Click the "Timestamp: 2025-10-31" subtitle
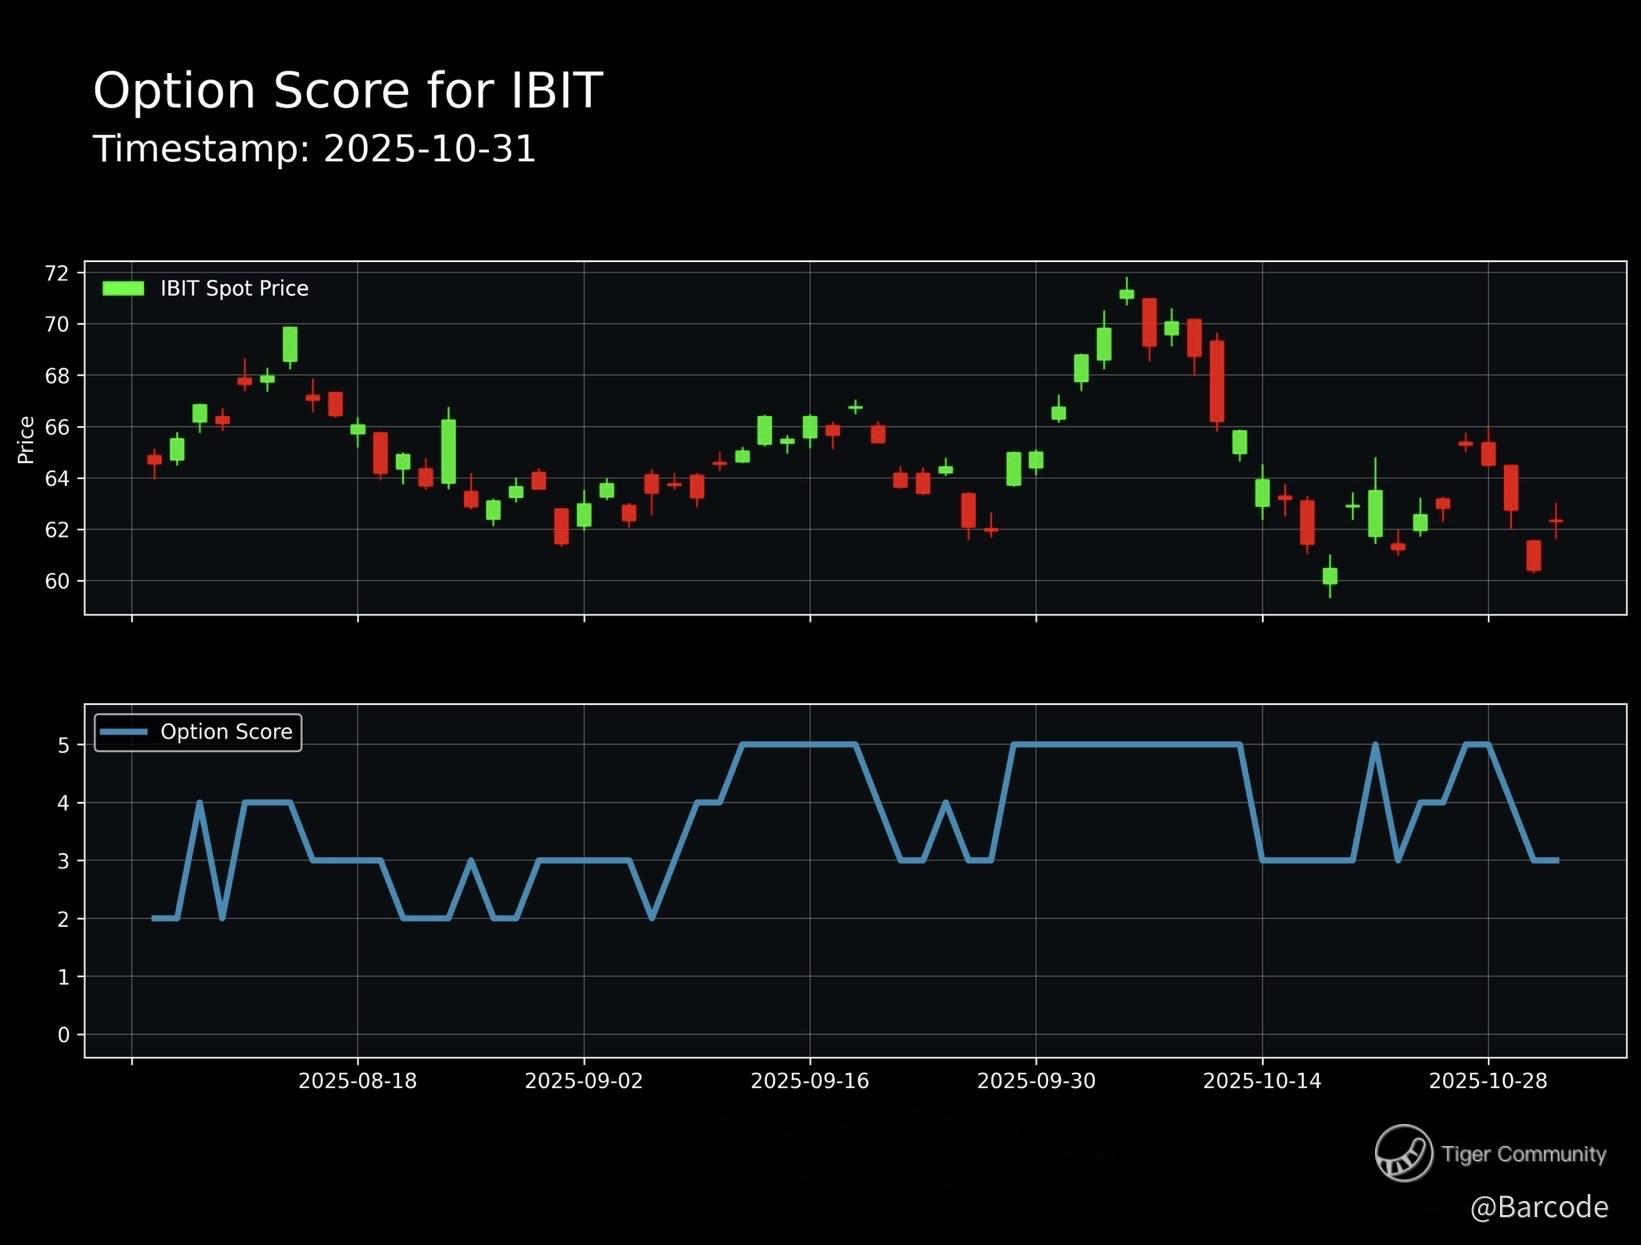Screen dimensions: 1641x1245 click(x=315, y=149)
